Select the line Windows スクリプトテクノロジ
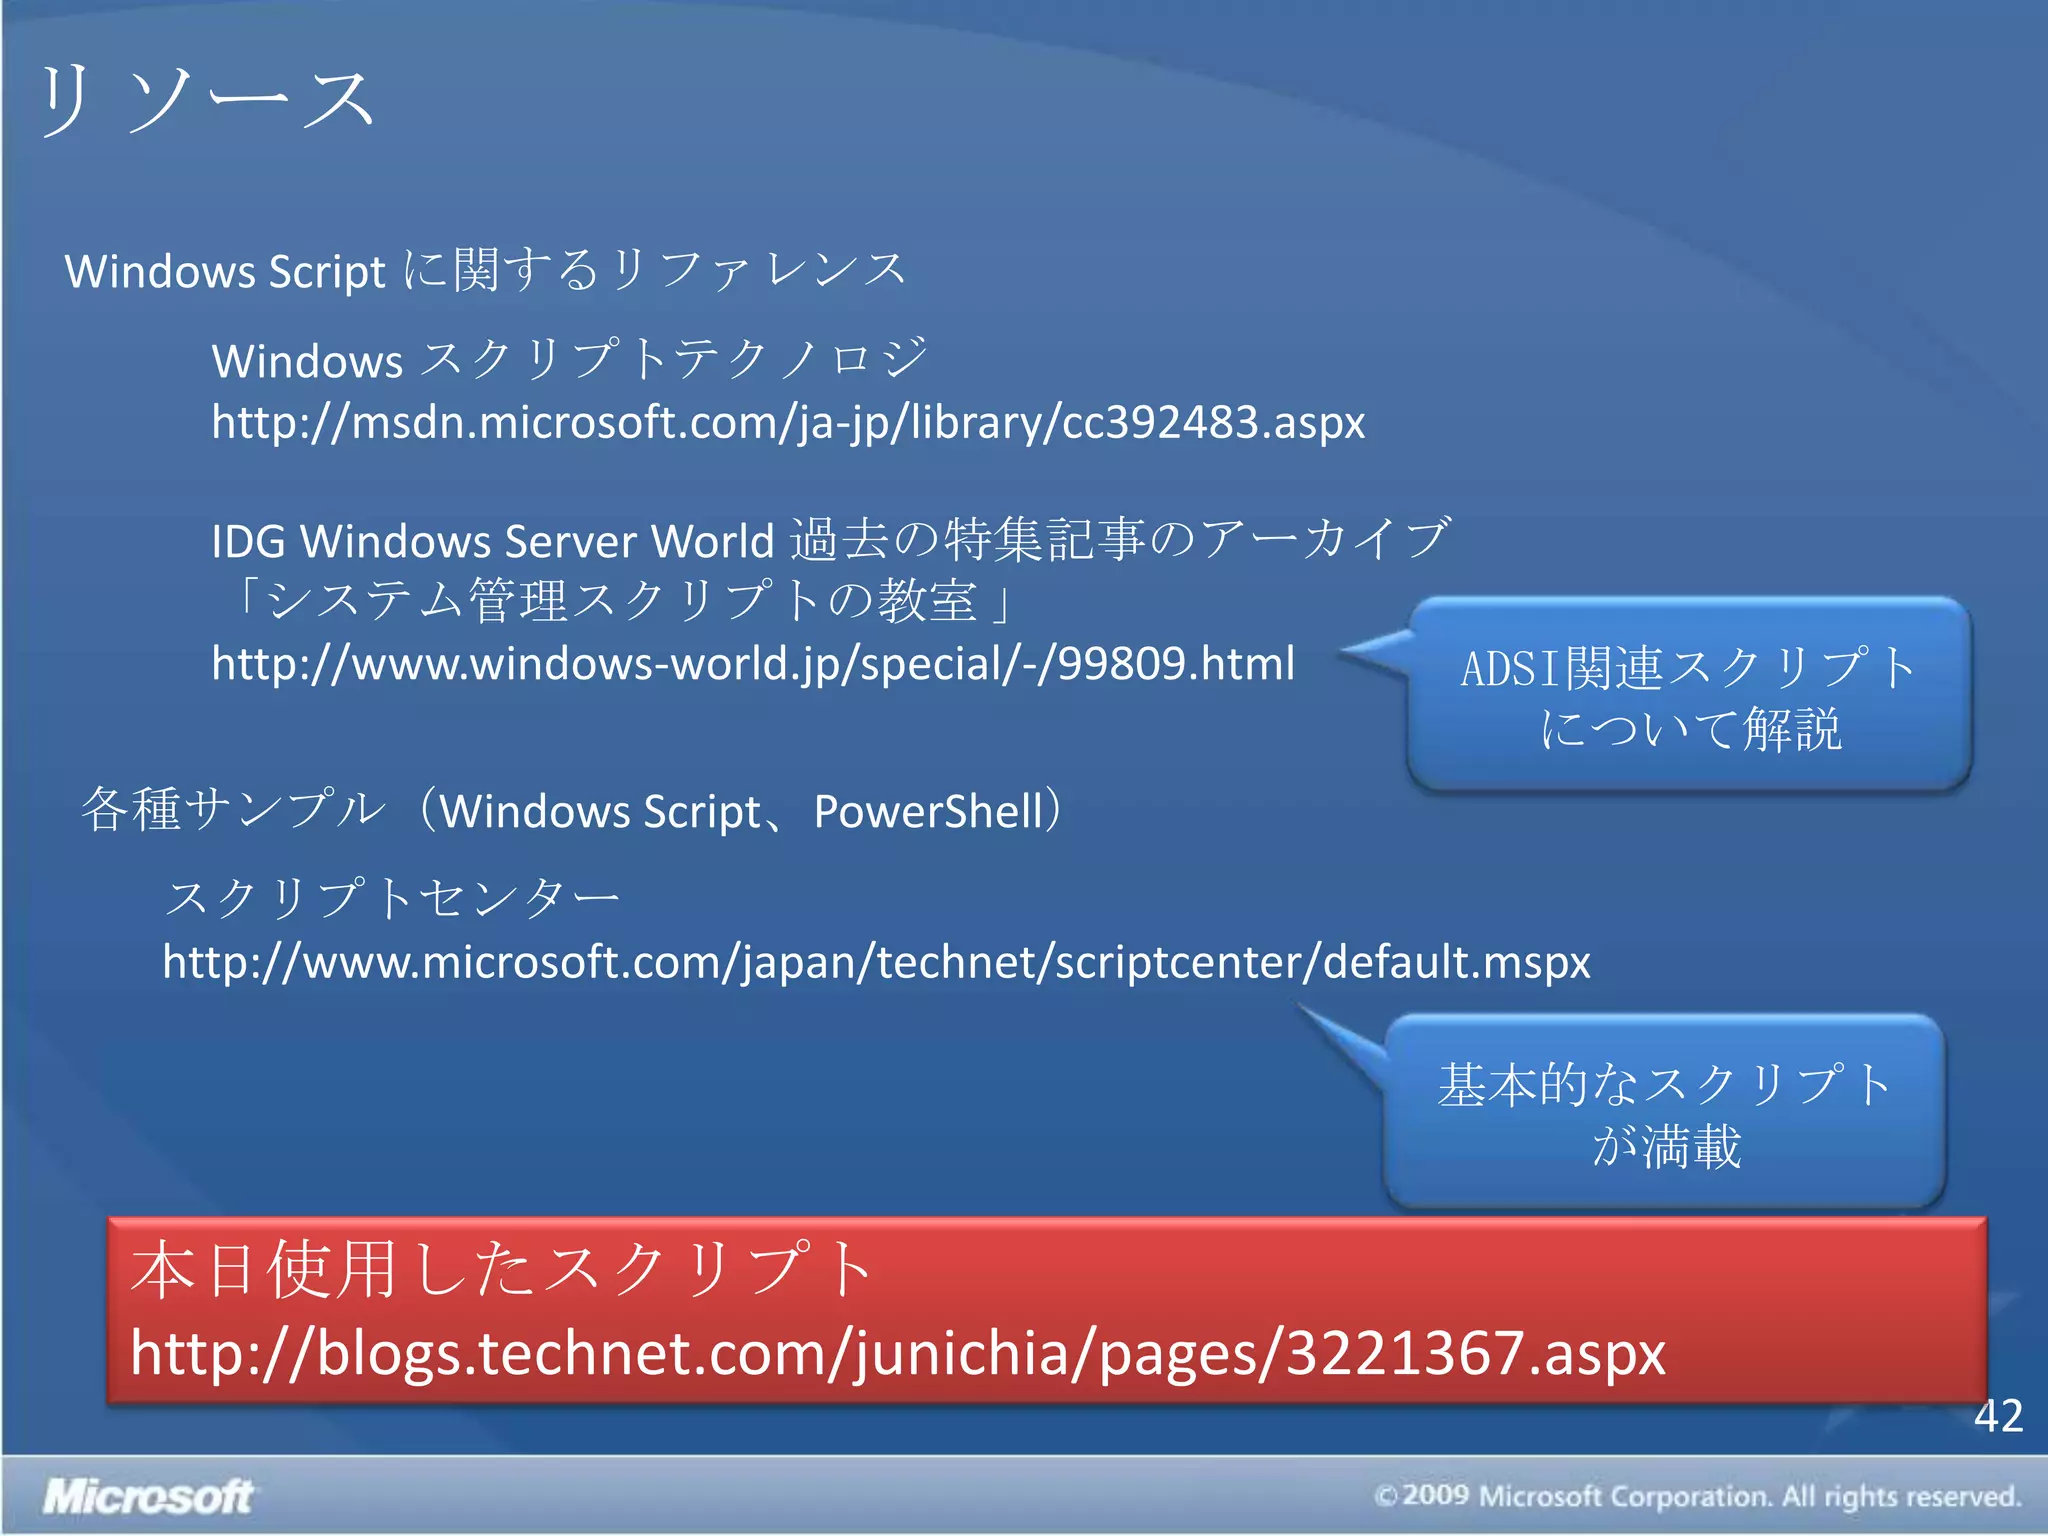This screenshot has width=2048, height=1536. [x=570, y=360]
